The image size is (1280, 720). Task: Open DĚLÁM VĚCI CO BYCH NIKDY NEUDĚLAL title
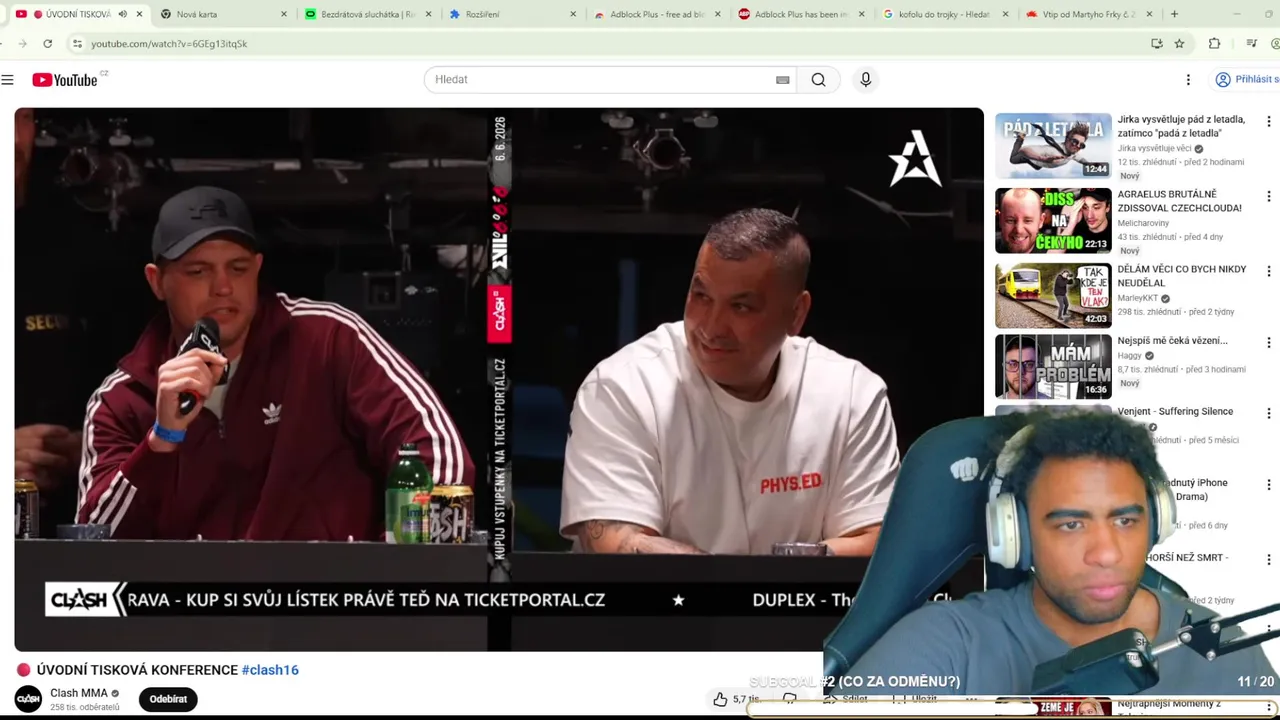(1182, 276)
